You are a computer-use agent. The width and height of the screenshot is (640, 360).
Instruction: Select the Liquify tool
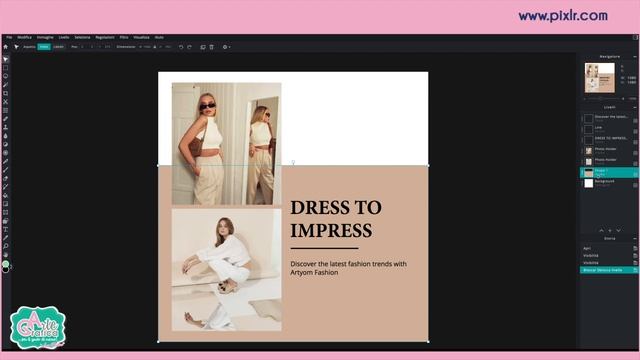[5, 111]
